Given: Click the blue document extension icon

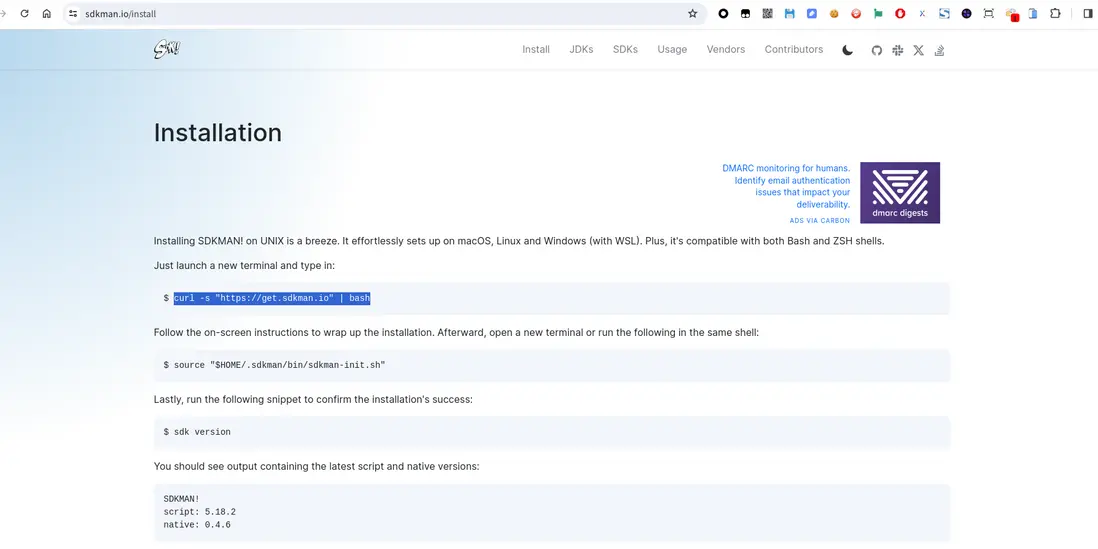Looking at the screenshot, I should coord(1033,13).
